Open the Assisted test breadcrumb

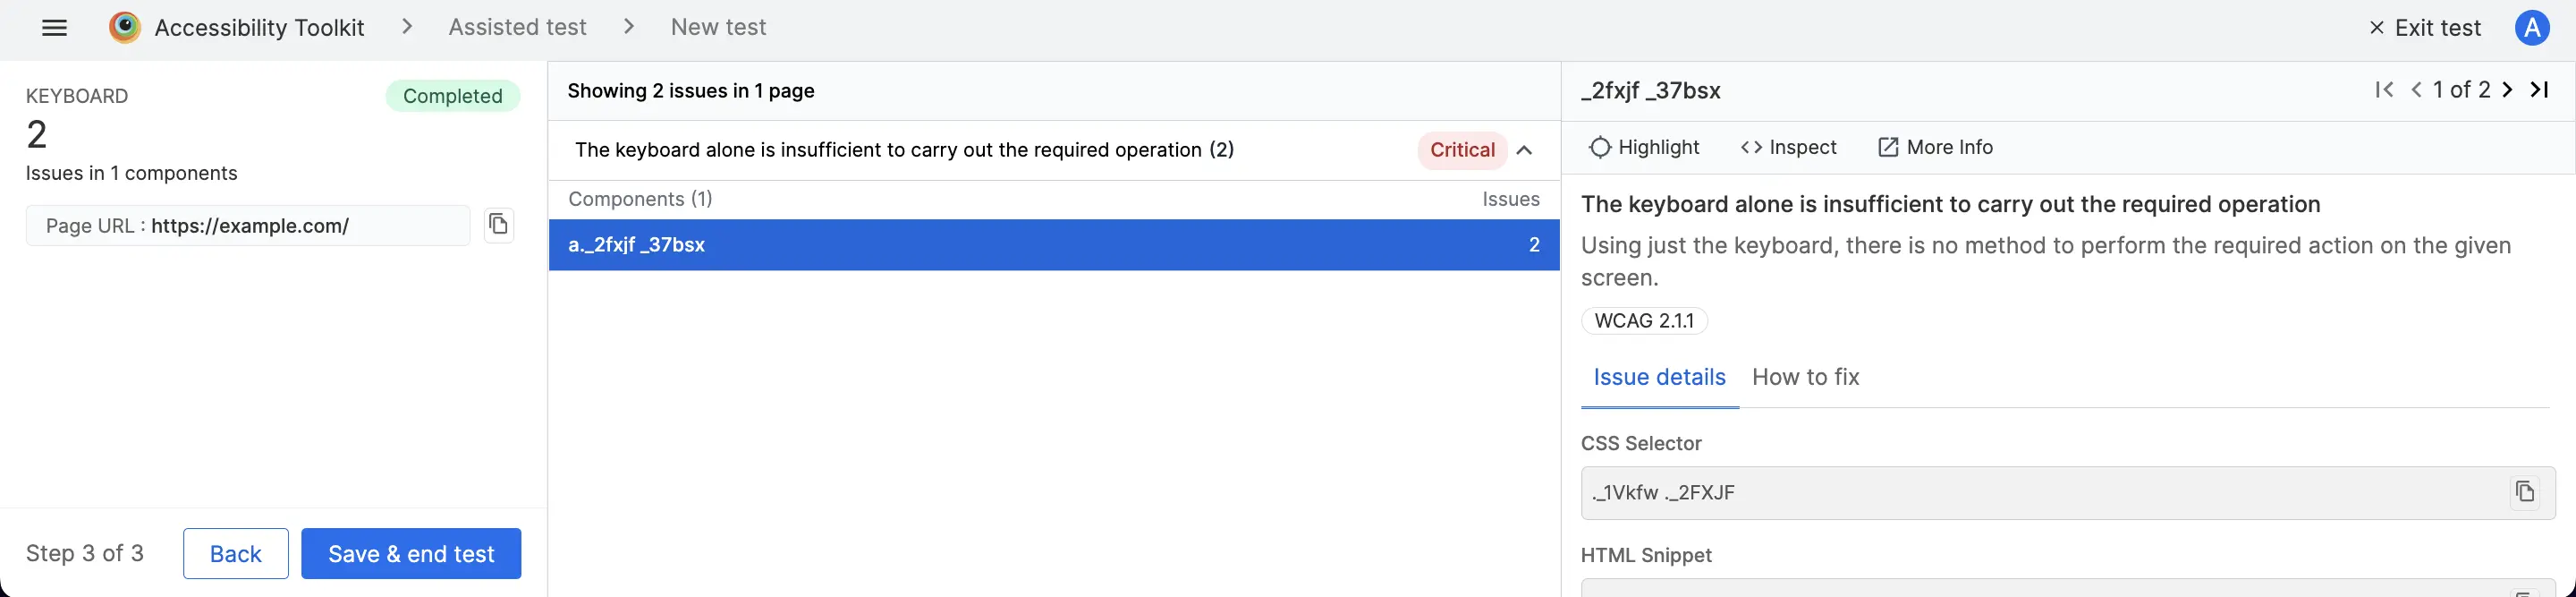[517, 28]
